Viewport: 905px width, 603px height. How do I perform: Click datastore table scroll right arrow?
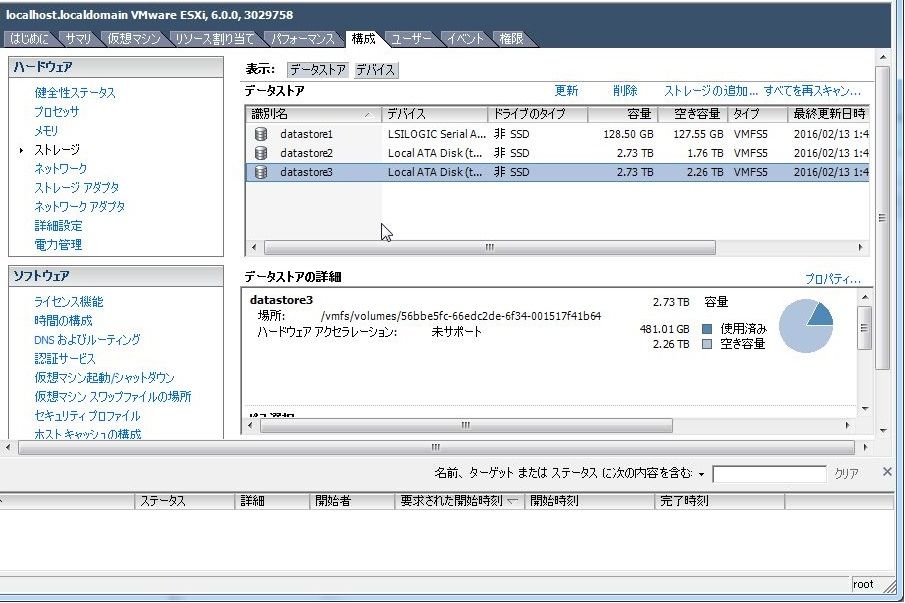coord(860,248)
